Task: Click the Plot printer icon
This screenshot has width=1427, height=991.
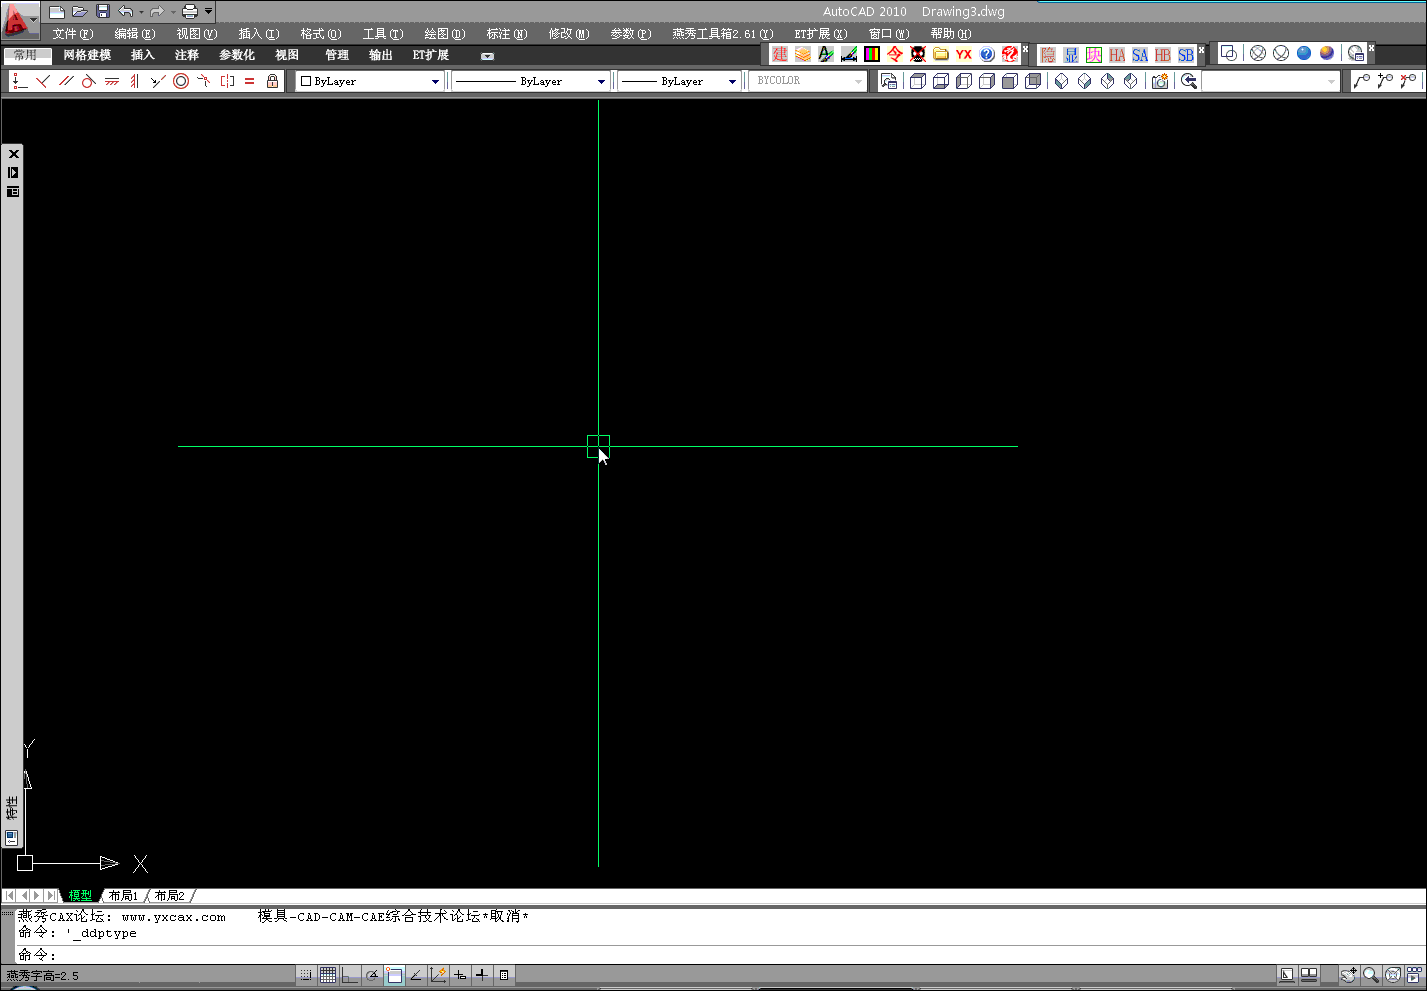Action: (189, 12)
